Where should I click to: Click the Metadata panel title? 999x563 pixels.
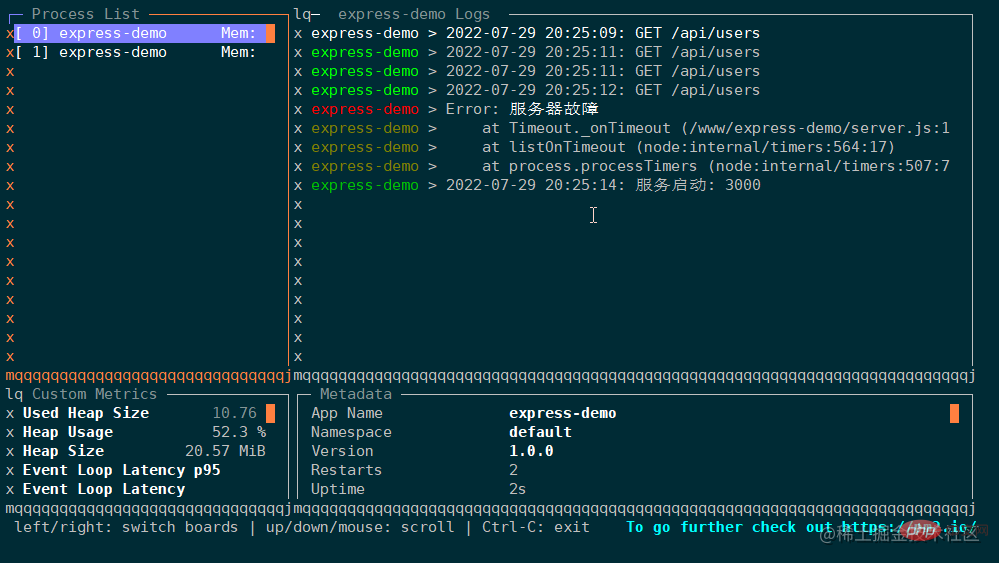(356, 394)
